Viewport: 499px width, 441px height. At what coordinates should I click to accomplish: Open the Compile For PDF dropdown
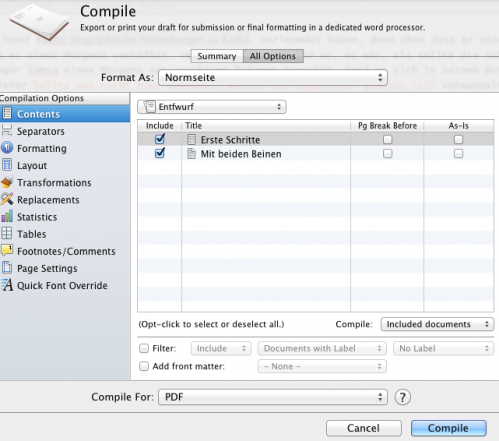[273, 397]
